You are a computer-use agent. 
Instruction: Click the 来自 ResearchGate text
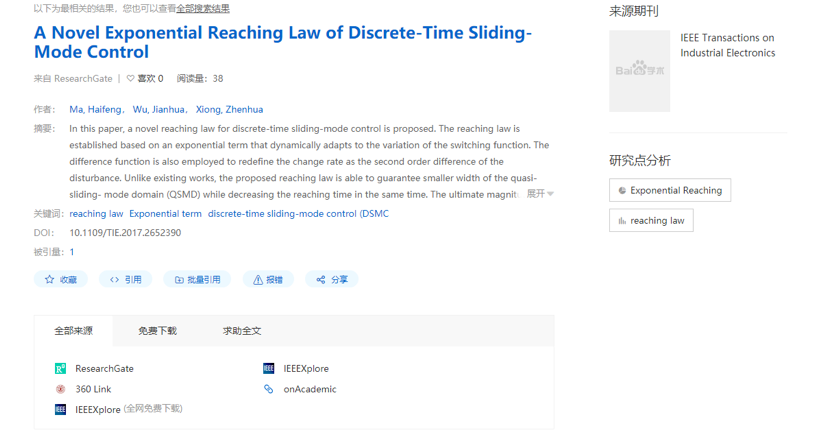[73, 79]
